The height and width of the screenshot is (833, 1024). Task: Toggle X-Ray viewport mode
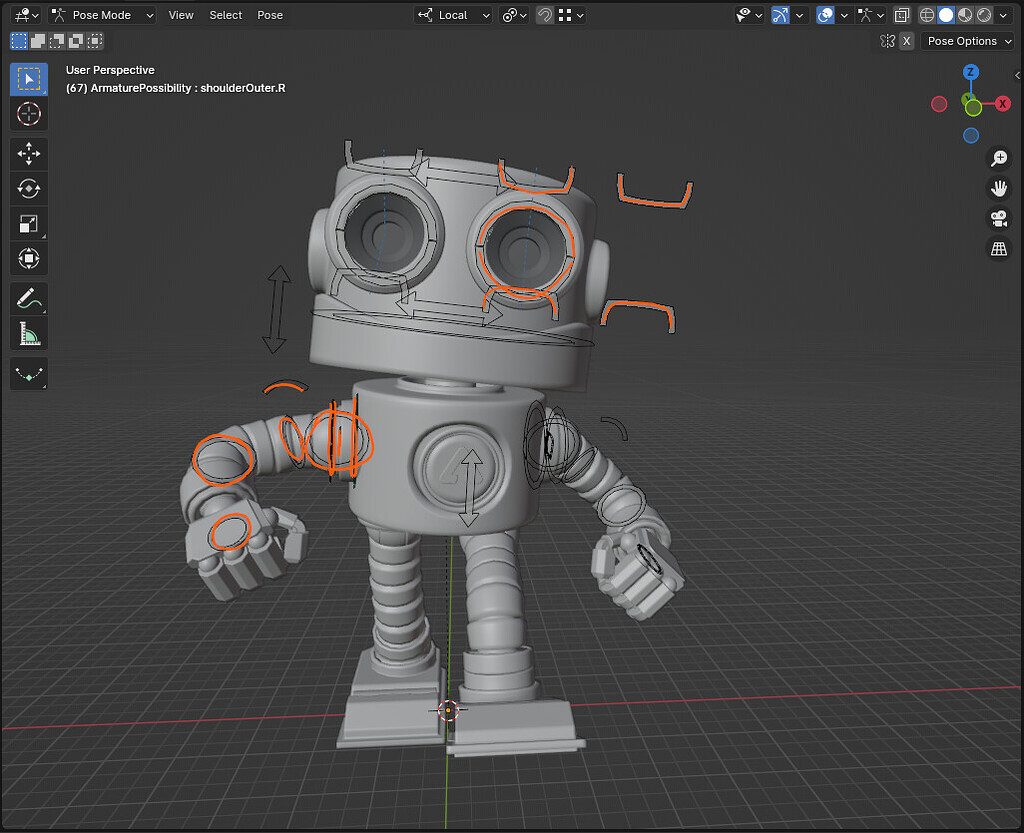point(901,14)
